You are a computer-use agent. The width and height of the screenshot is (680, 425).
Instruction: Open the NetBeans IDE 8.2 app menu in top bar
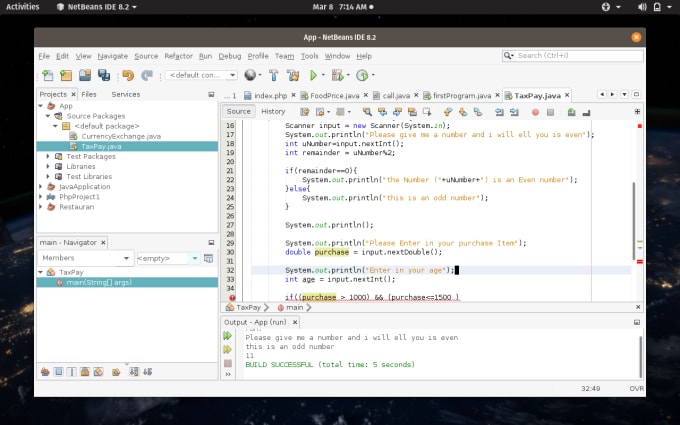click(97, 7)
